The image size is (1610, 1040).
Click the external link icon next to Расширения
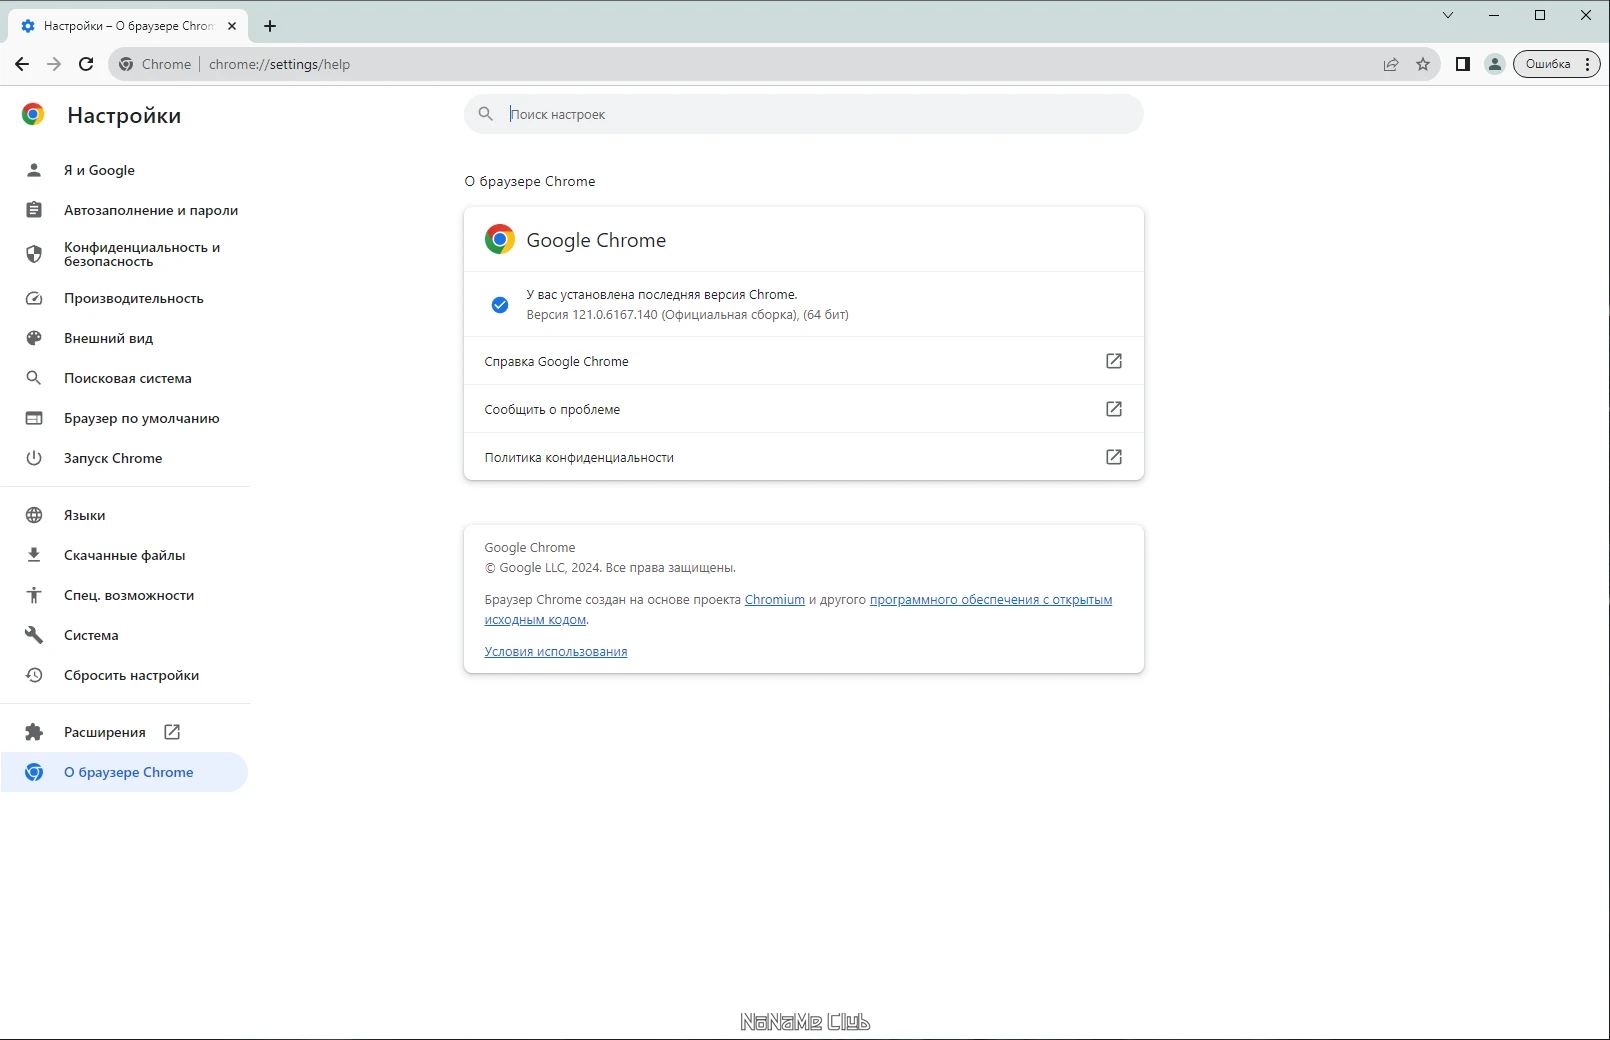coord(172,732)
